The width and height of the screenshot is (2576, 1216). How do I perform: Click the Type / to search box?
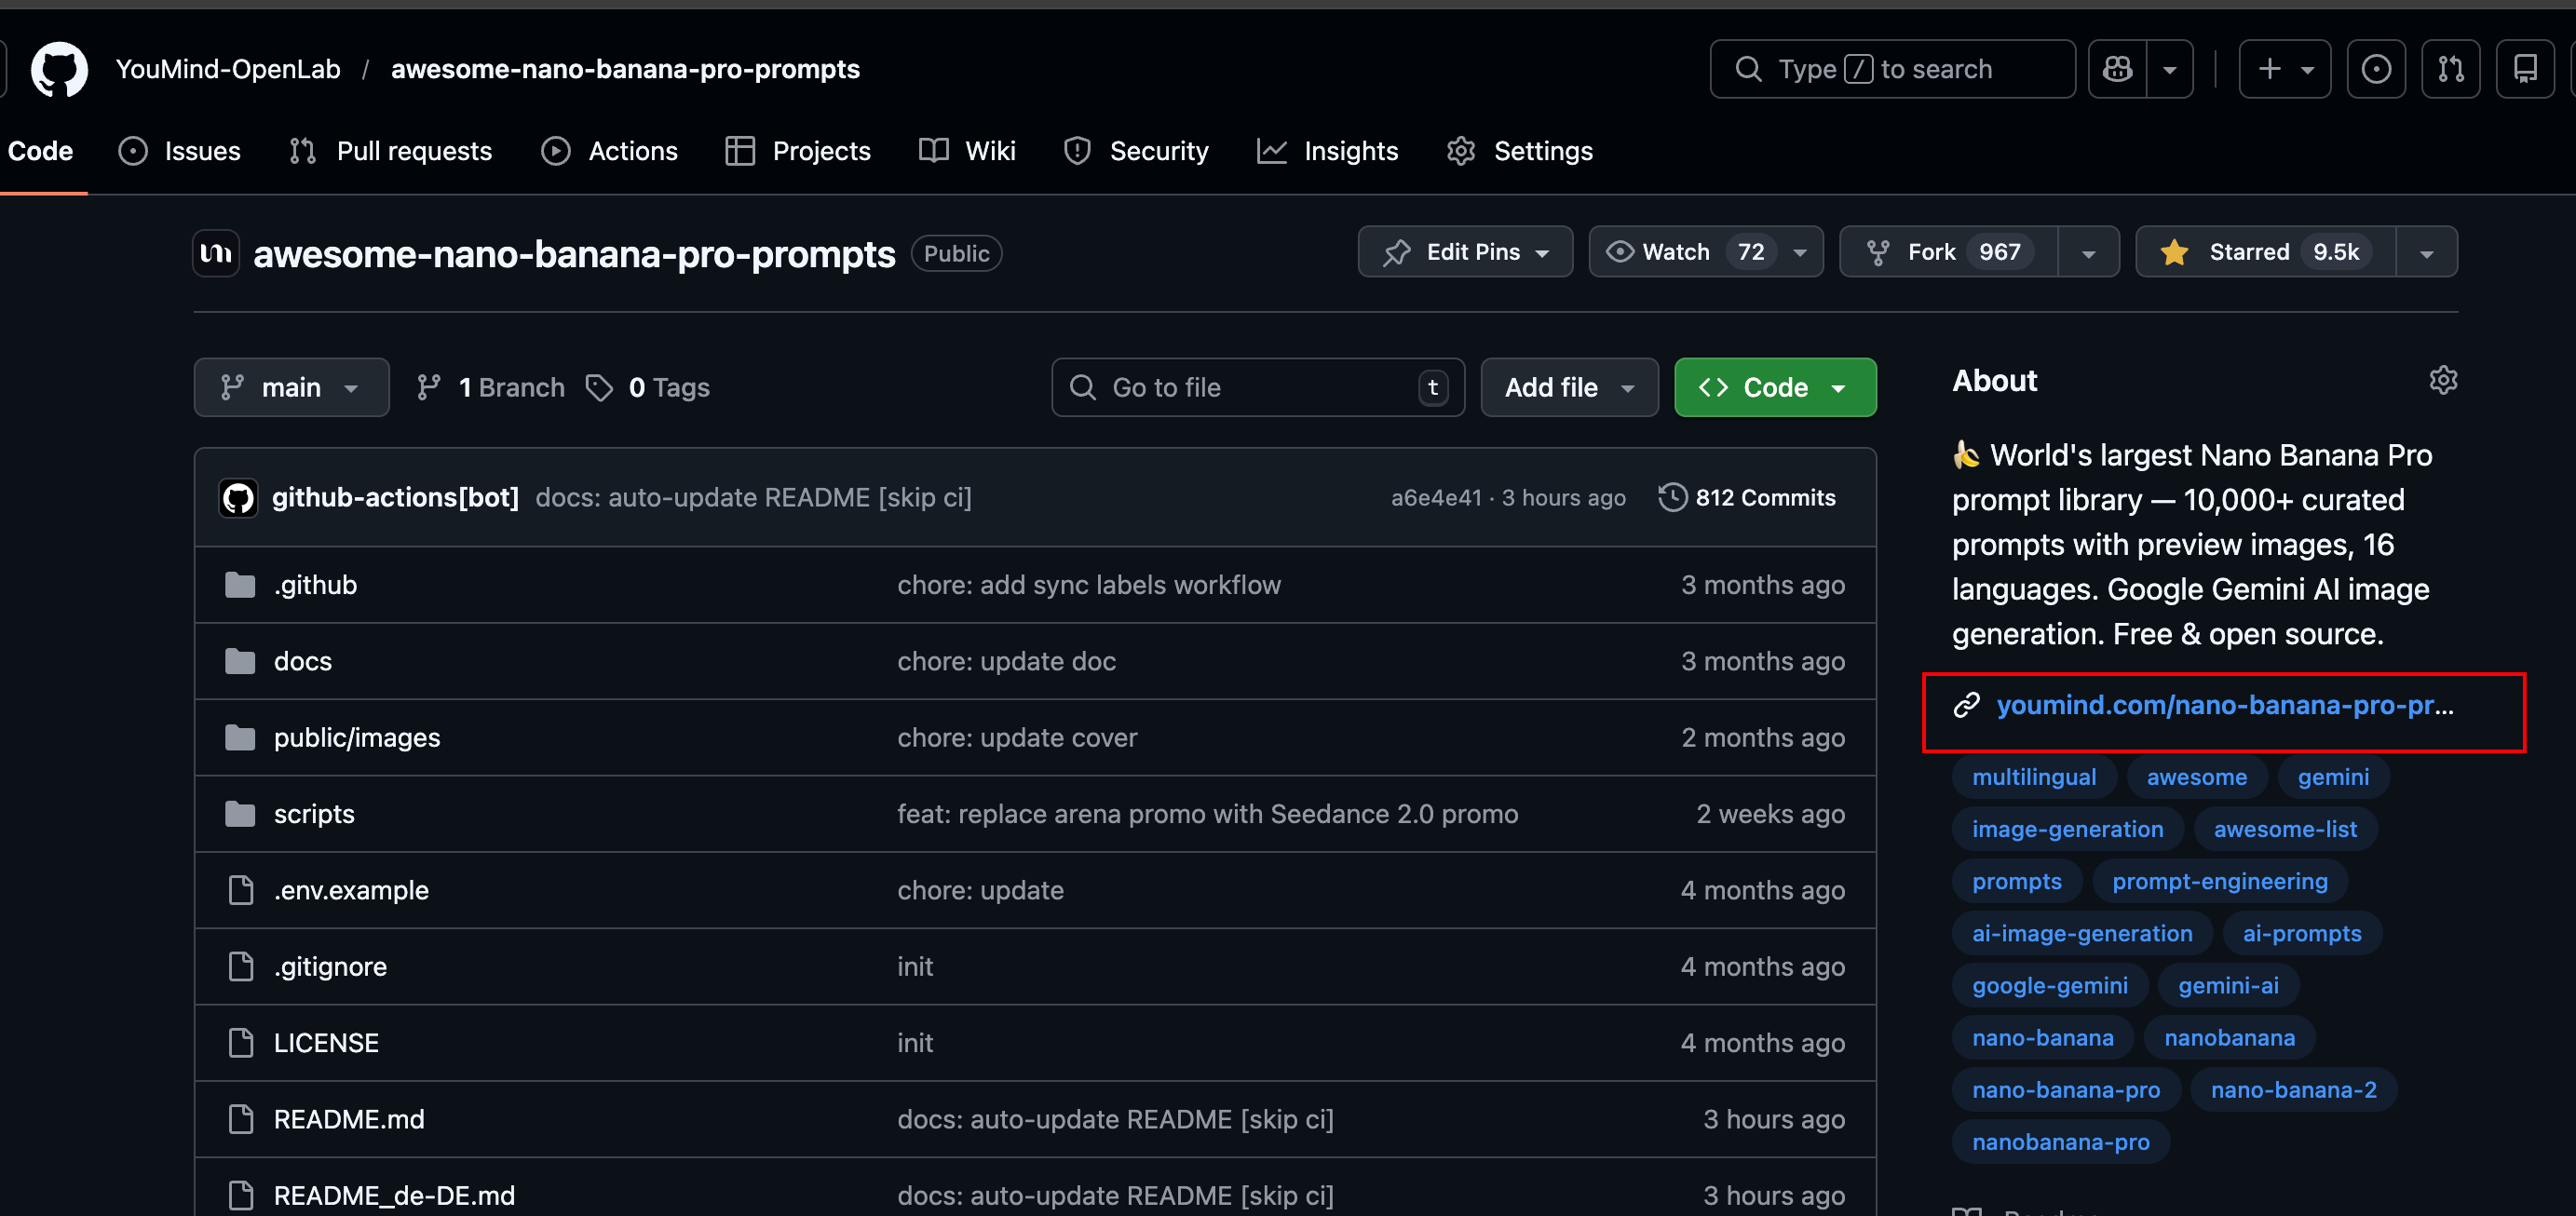[1892, 69]
